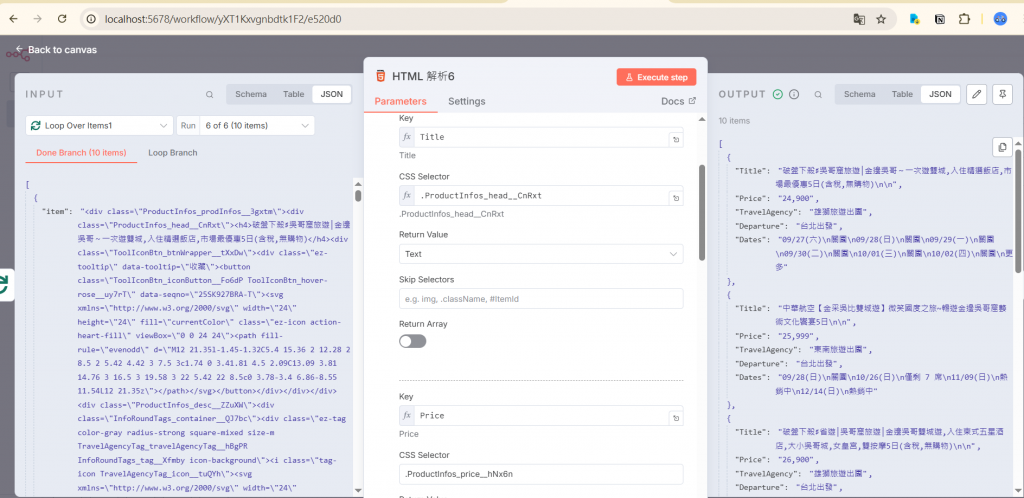This screenshot has width=1024, height=498.
Task: Click the "24,900" Price value in output
Action: pos(797,198)
